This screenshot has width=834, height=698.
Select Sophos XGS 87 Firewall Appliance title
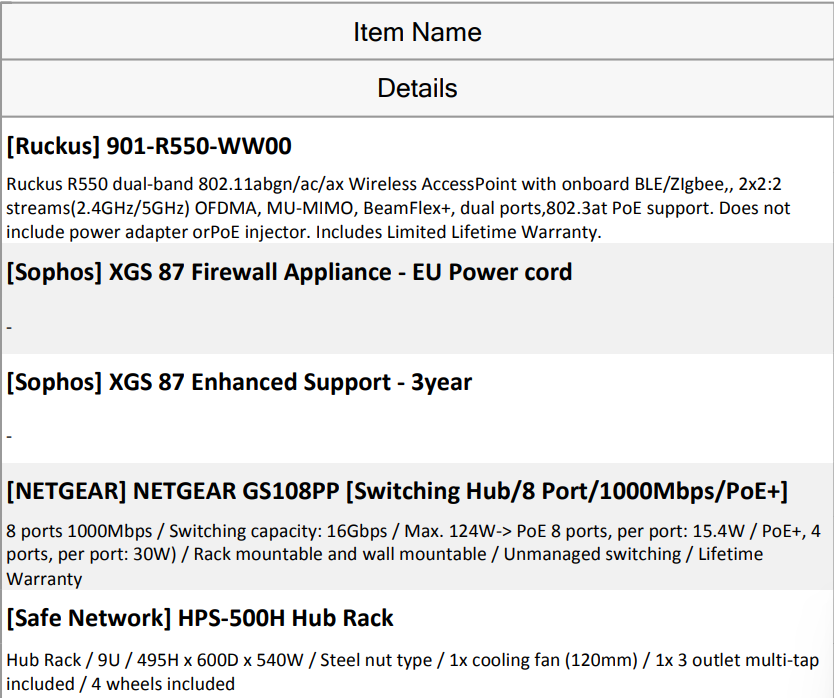(289, 272)
